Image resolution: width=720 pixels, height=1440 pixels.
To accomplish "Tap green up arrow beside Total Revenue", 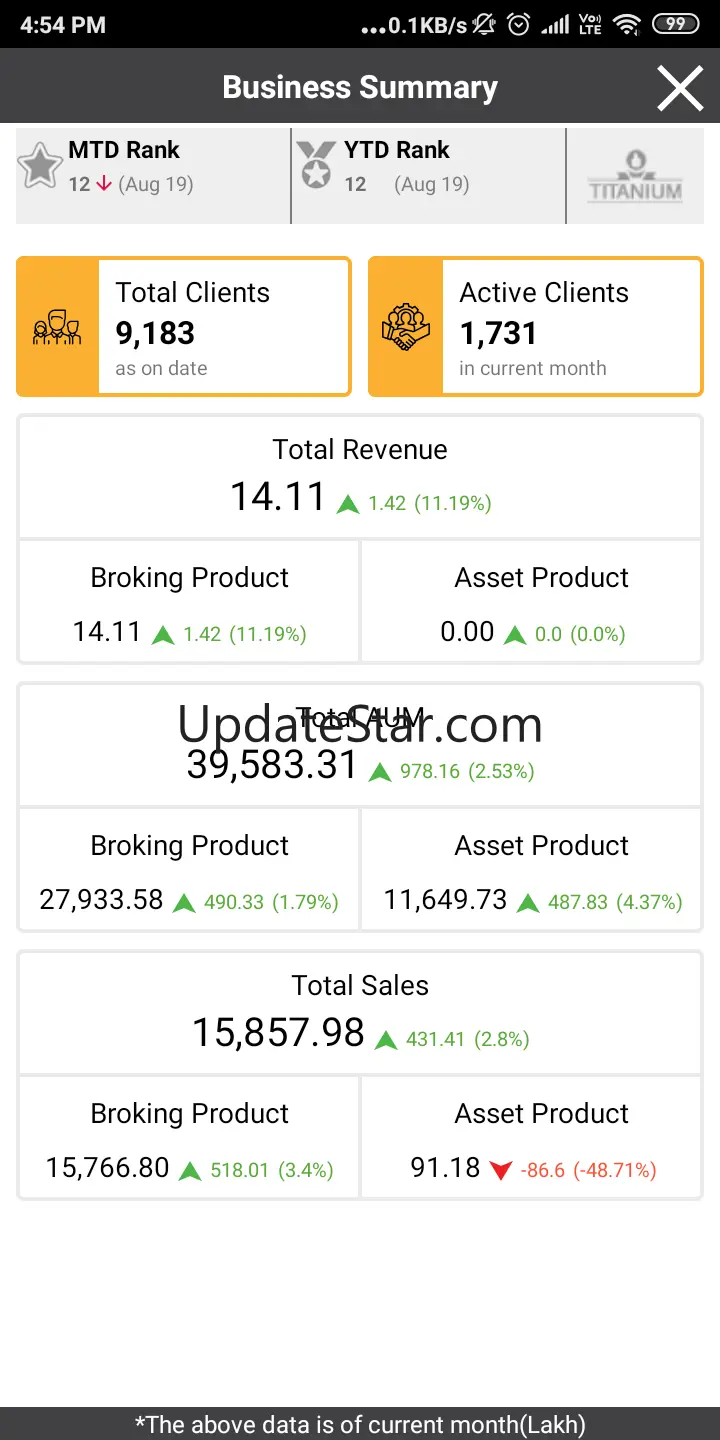I will [348, 504].
